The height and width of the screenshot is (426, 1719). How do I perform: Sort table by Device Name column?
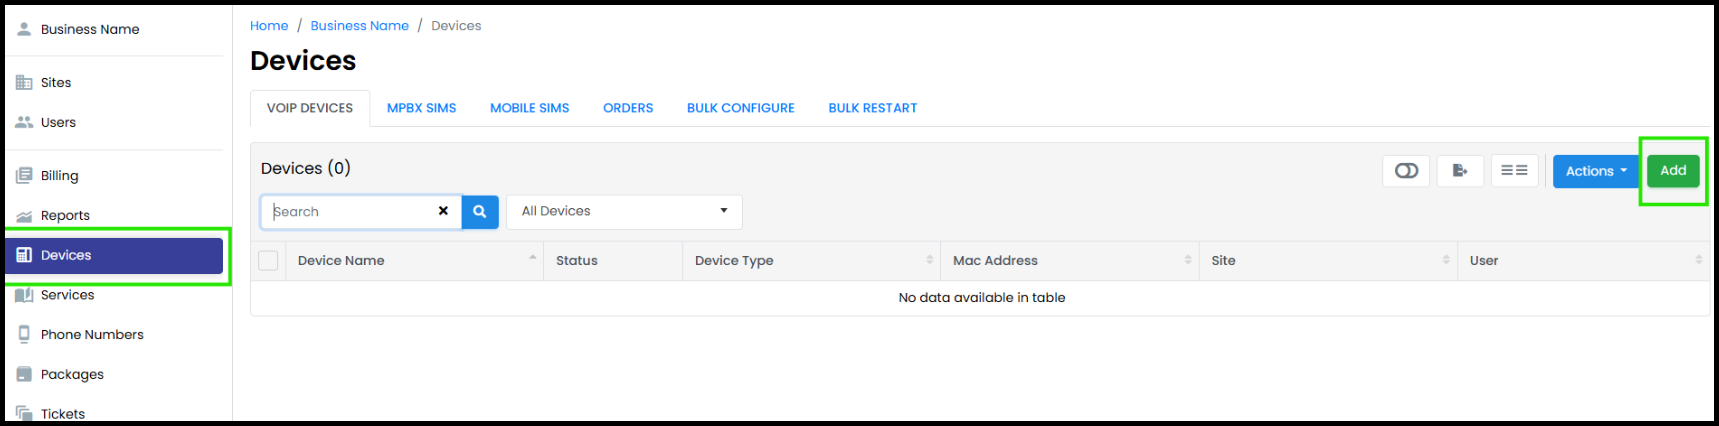[417, 260]
